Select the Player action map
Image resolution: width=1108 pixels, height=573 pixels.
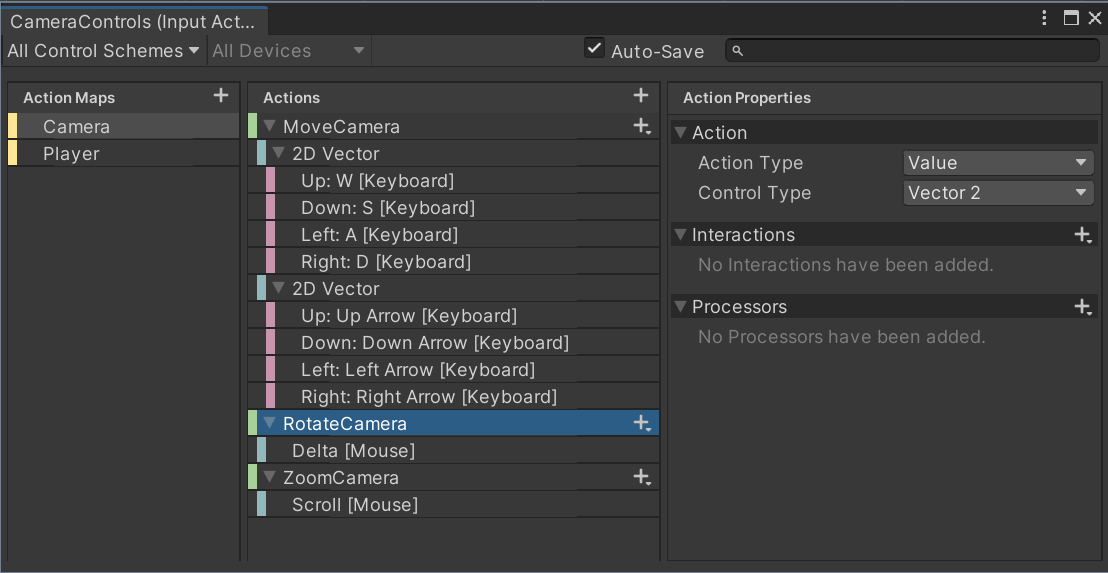[x=71, y=154]
